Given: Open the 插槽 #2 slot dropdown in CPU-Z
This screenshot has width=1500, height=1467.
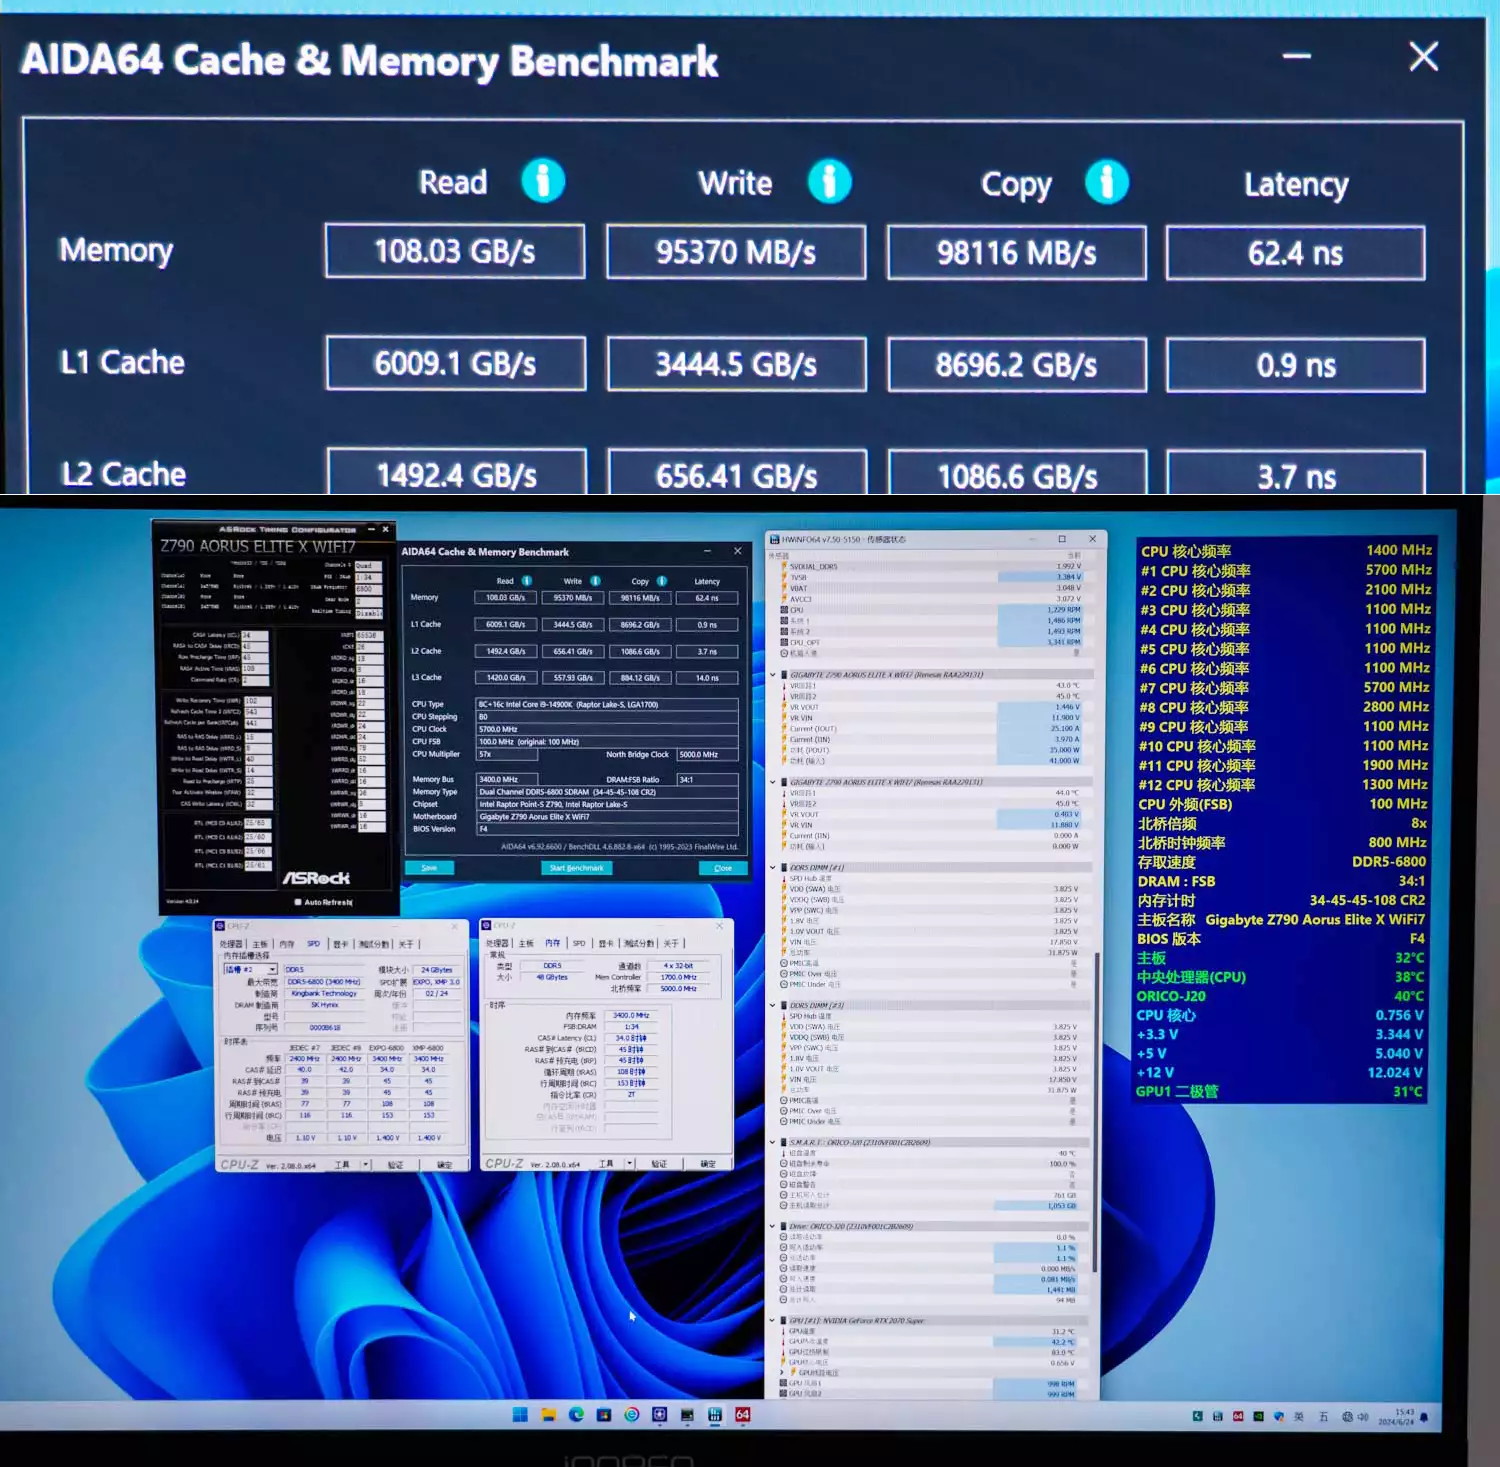Looking at the screenshot, I should pyautogui.click(x=272, y=969).
